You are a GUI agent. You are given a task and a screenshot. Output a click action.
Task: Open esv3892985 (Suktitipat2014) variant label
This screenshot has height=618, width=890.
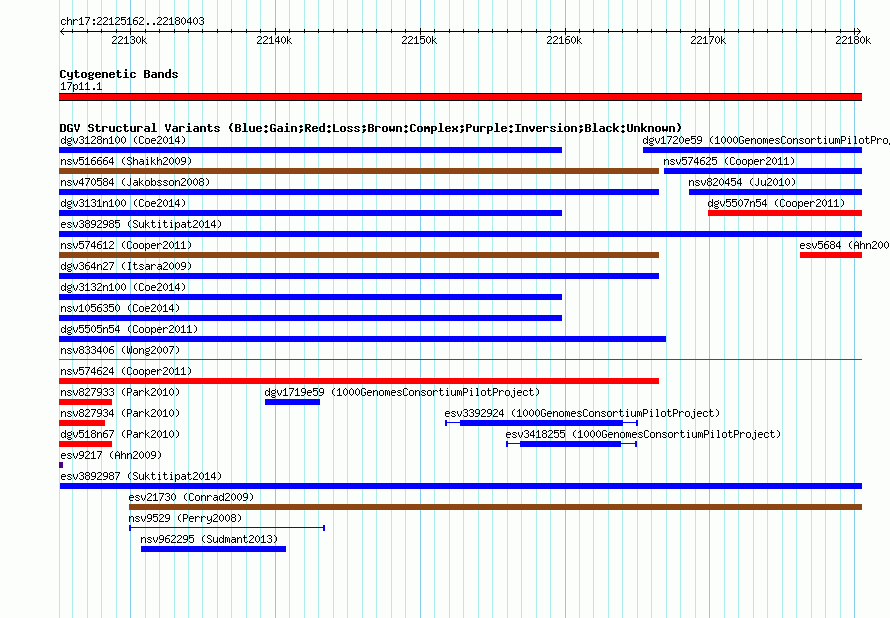pyautogui.click(x=141, y=224)
